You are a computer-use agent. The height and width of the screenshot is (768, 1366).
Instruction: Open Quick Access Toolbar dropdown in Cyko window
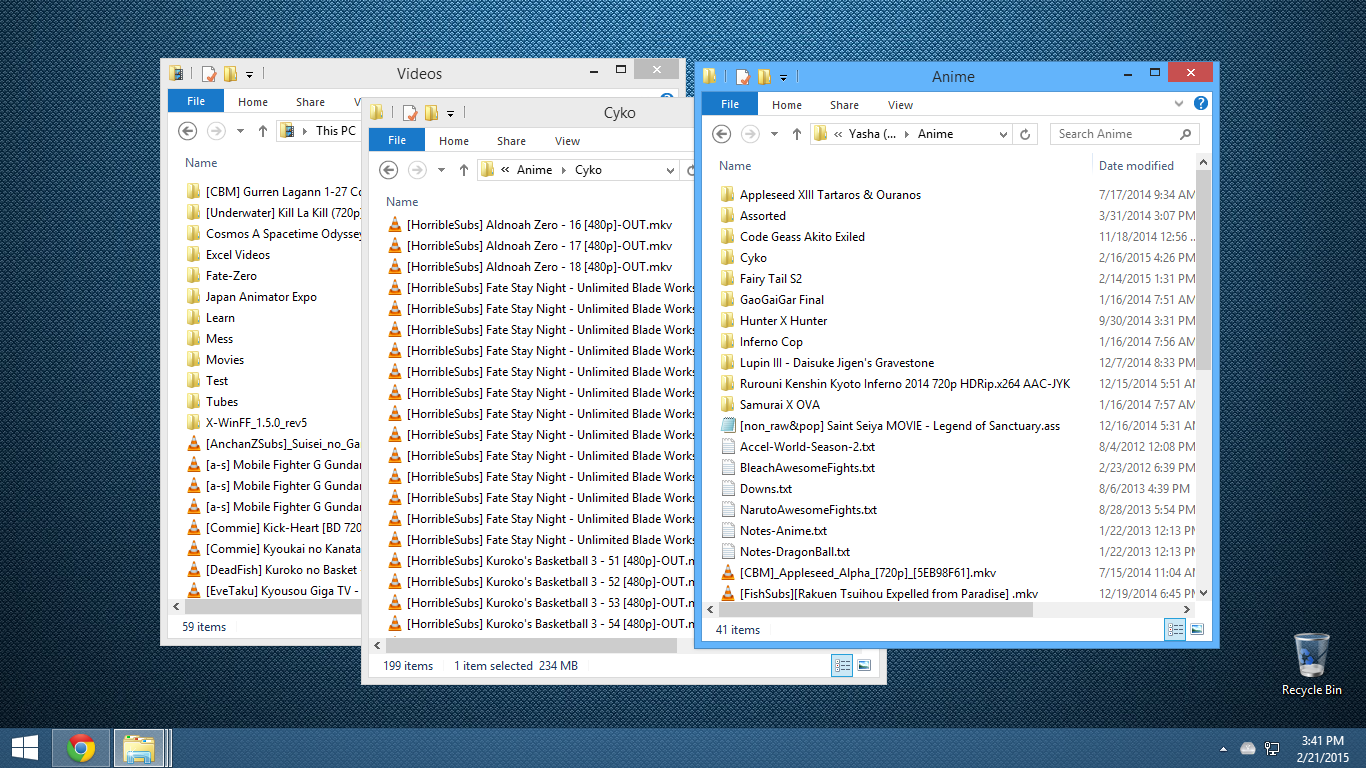pyautogui.click(x=451, y=113)
